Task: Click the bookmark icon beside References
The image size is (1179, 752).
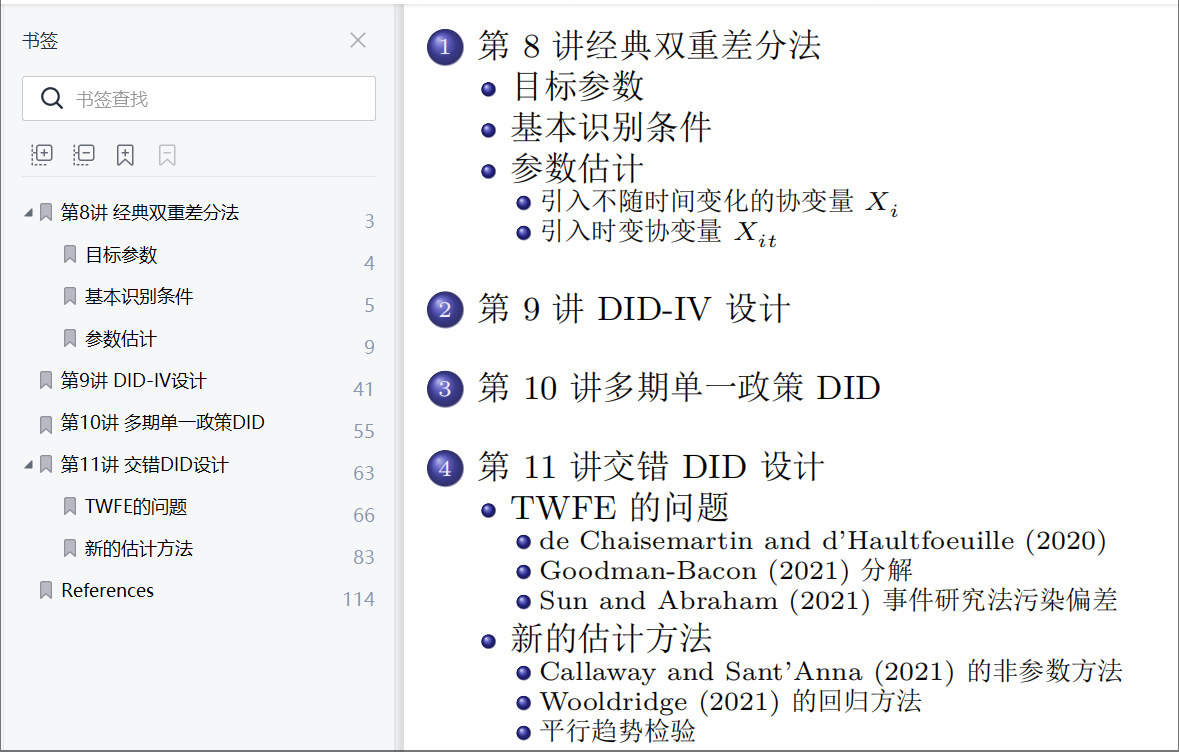Action: pos(46,590)
